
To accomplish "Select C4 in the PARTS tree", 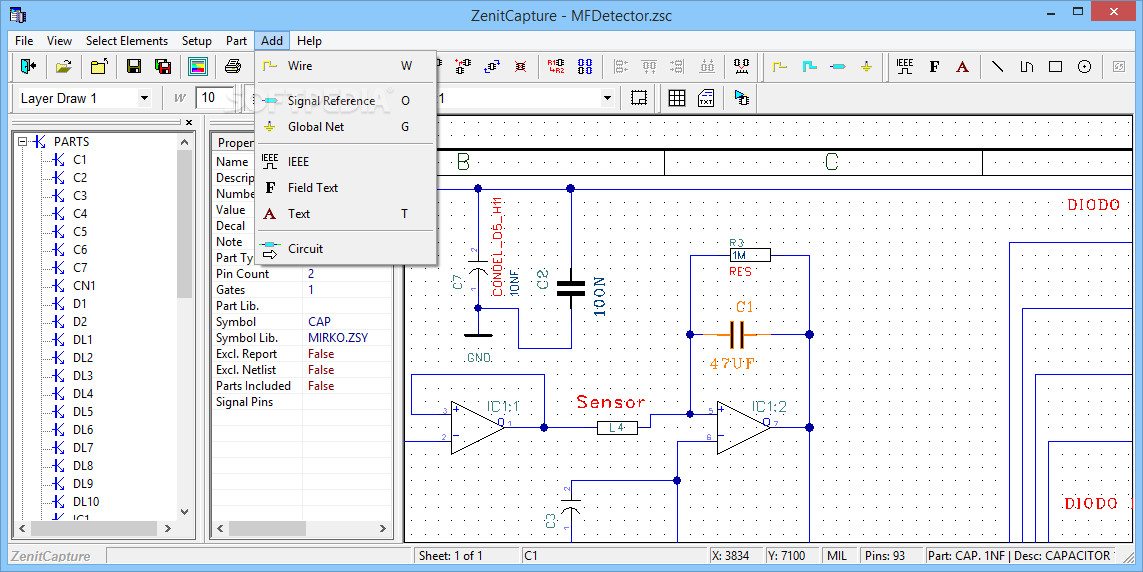I will point(79,213).
